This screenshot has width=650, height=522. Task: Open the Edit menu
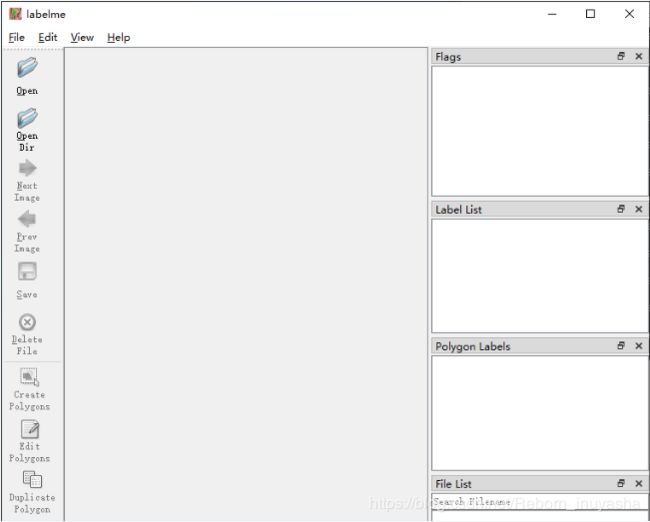point(48,37)
